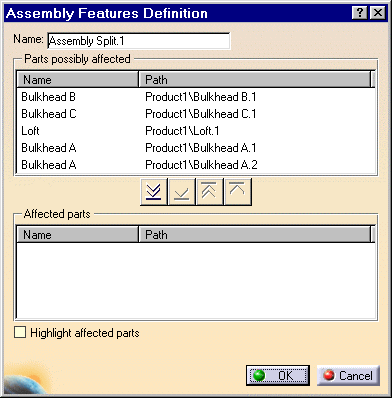Enable Highlight affected parts checkbox
Screen dimensions: 392x398
point(20,332)
